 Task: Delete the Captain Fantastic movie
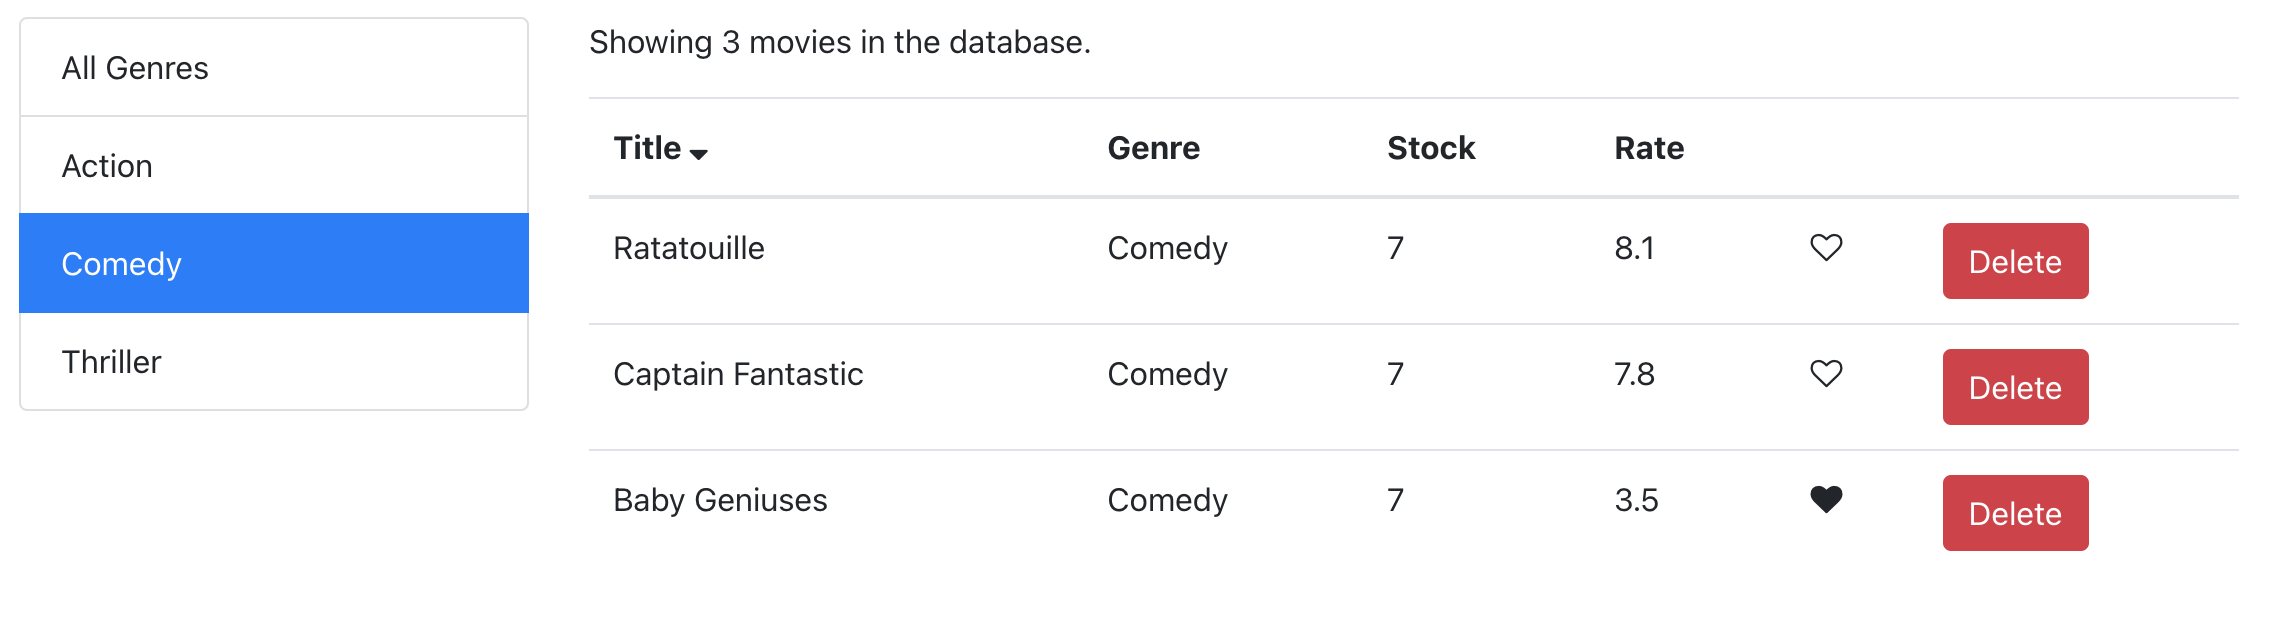(2015, 387)
